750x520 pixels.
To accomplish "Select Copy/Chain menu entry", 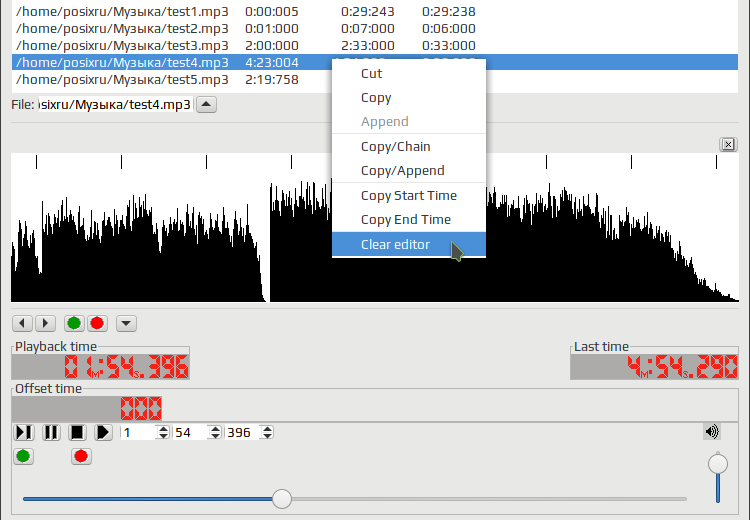I will 408,146.
